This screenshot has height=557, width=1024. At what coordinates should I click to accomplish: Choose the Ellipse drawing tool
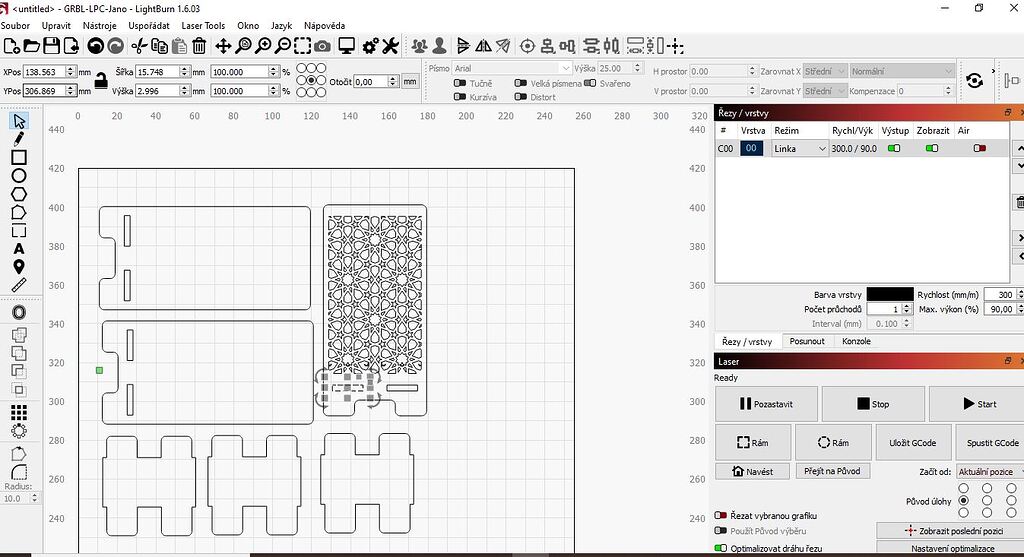(x=19, y=175)
